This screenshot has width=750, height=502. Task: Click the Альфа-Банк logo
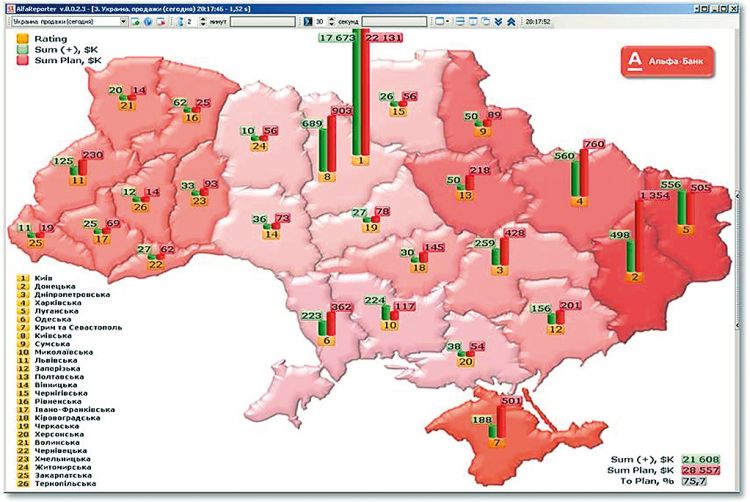pyautogui.click(x=668, y=61)
